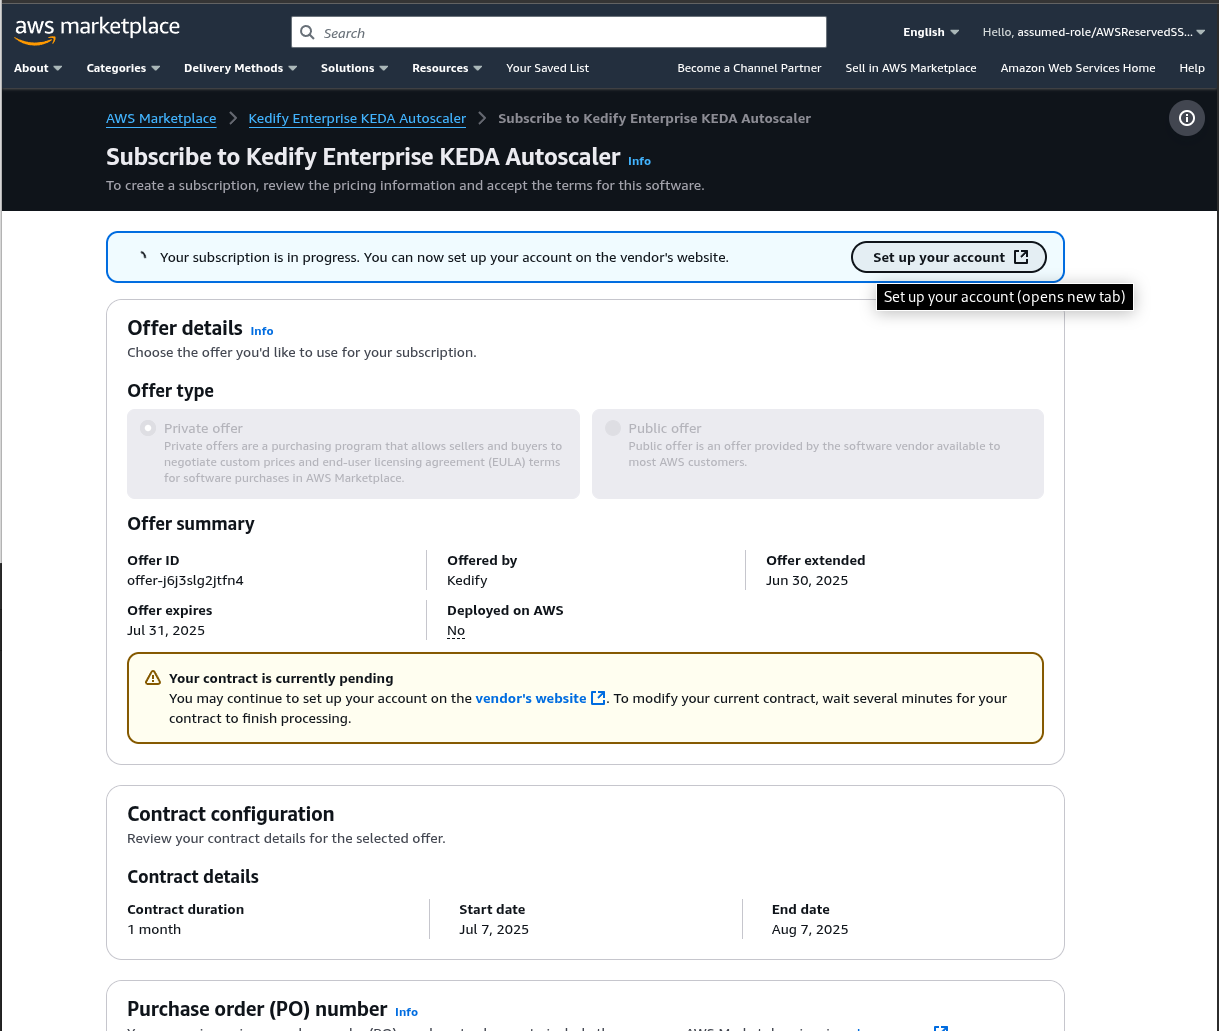Click the Set up your account button
This screenshot has width=1219, height=1031.
(949, 257)
